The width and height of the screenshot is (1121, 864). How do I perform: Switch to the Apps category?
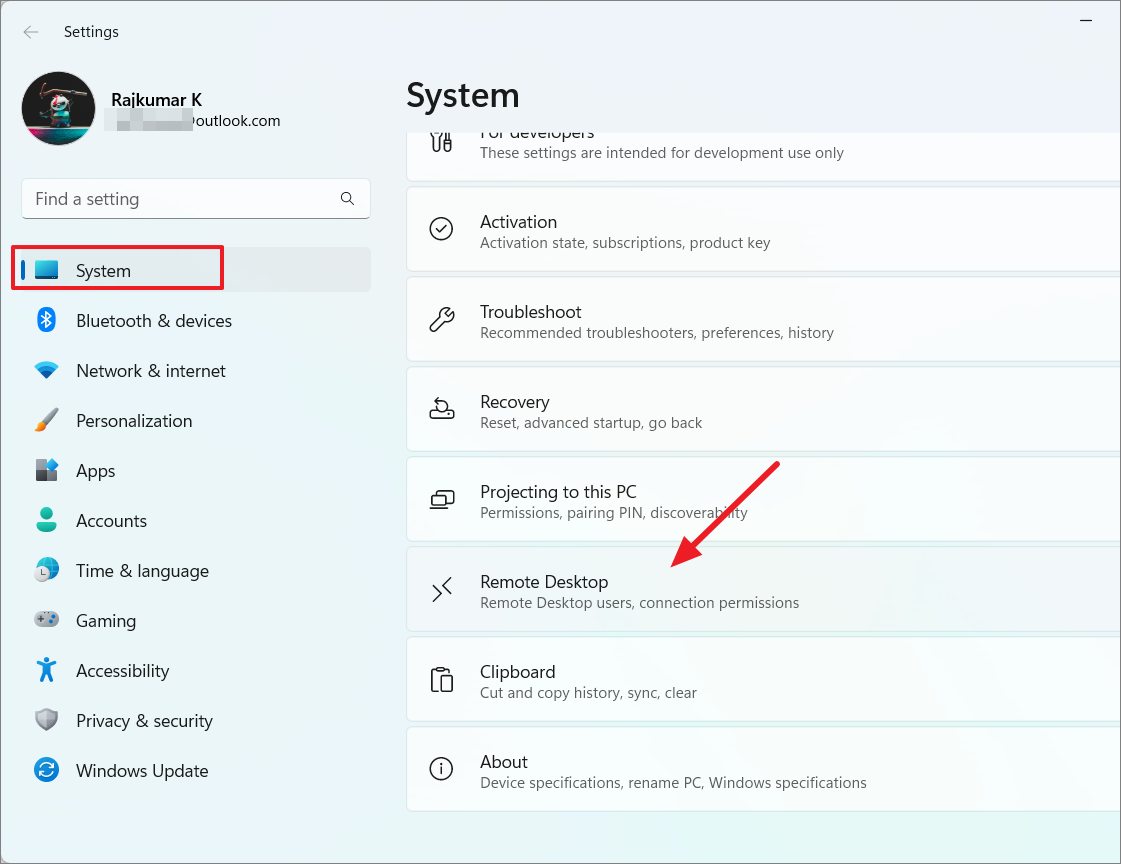tap(96, 472)
